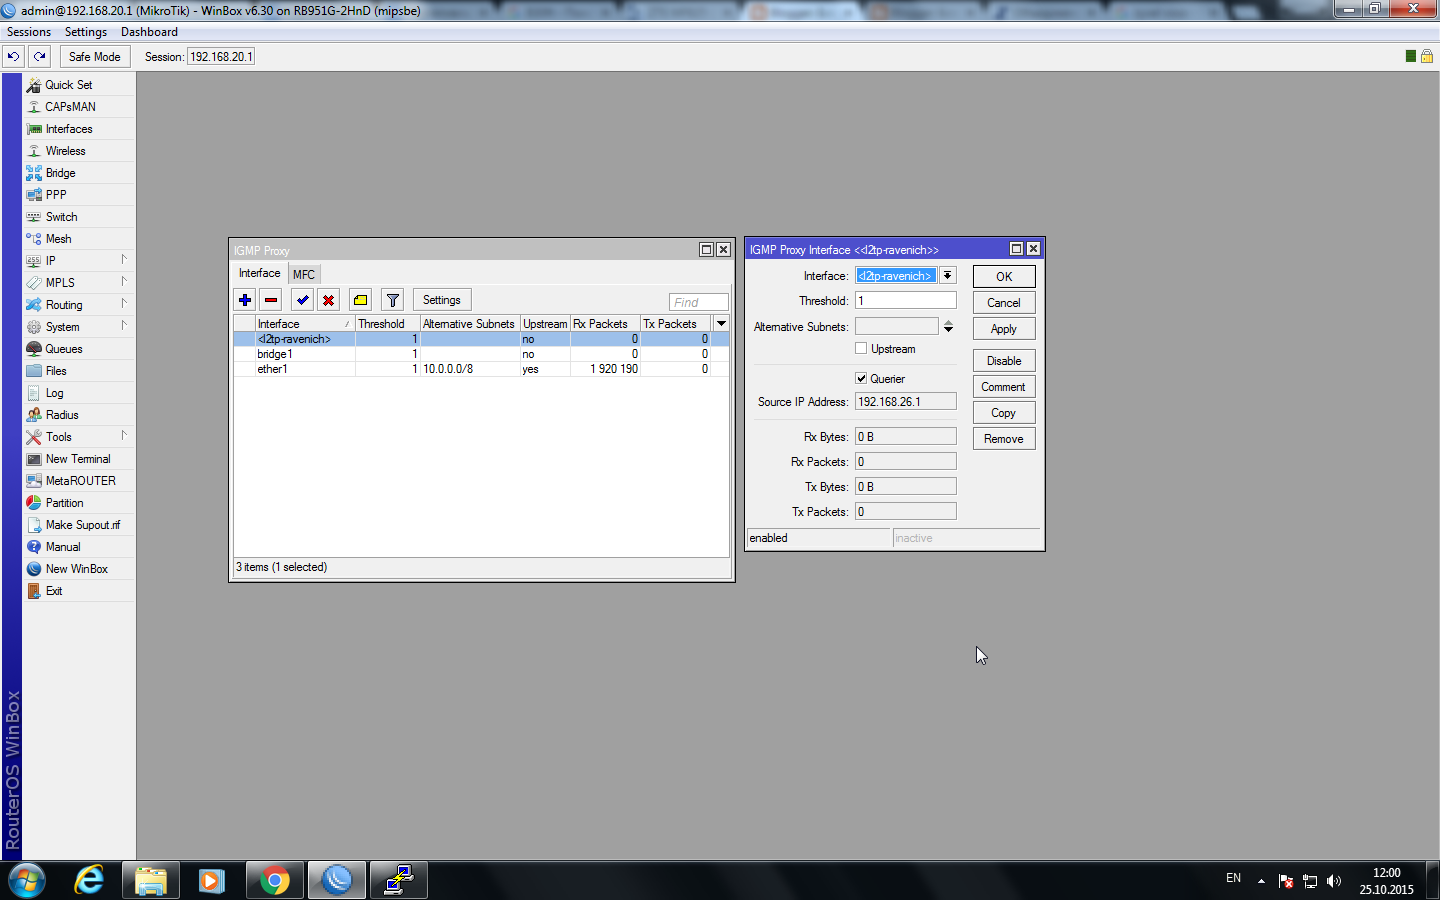Open Quick Set from the sidebar
1440x900 pixels.
pyautogui.click(x=79, y=85)
